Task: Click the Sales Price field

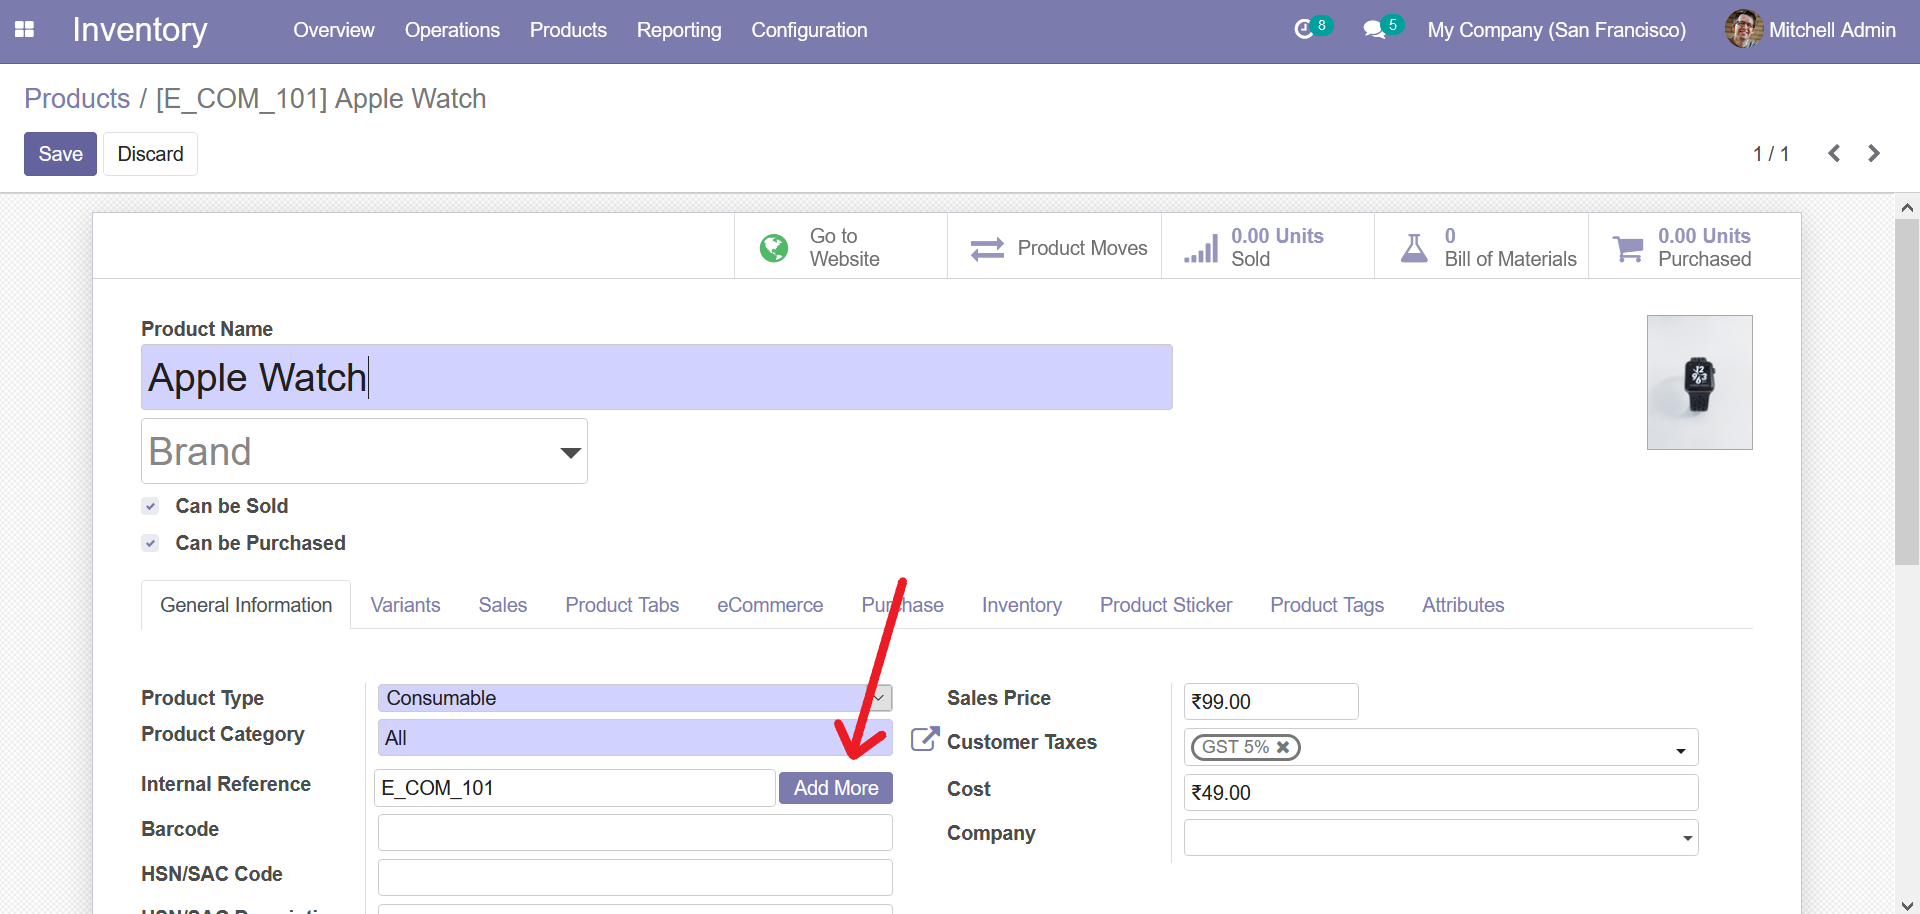Action: coord(1271,702)
